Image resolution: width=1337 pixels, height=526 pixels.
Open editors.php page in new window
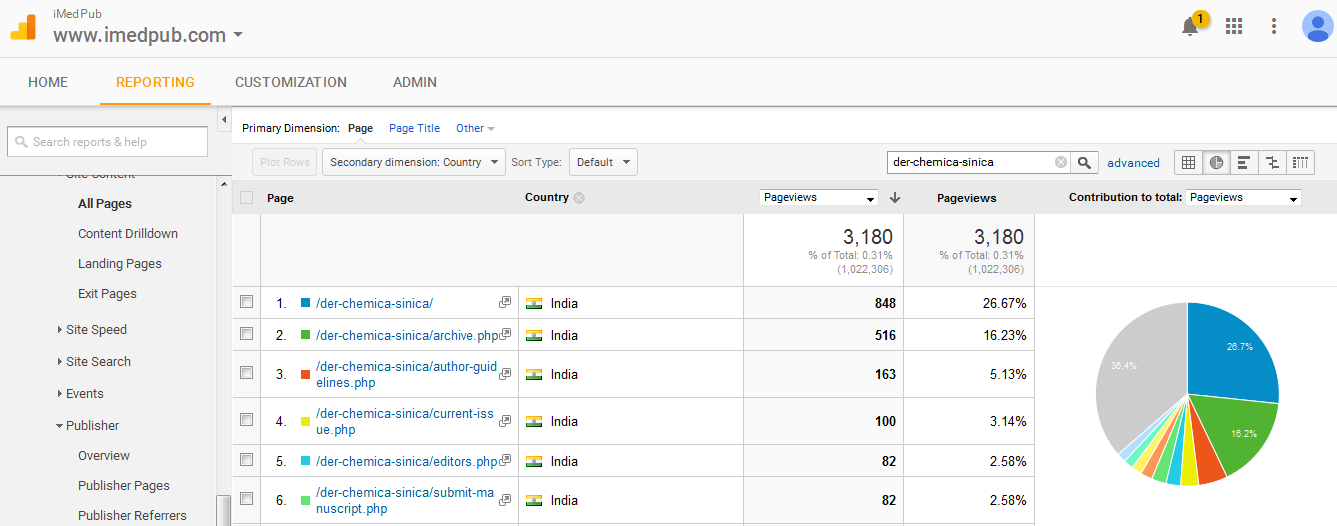[x=505, y=460]
